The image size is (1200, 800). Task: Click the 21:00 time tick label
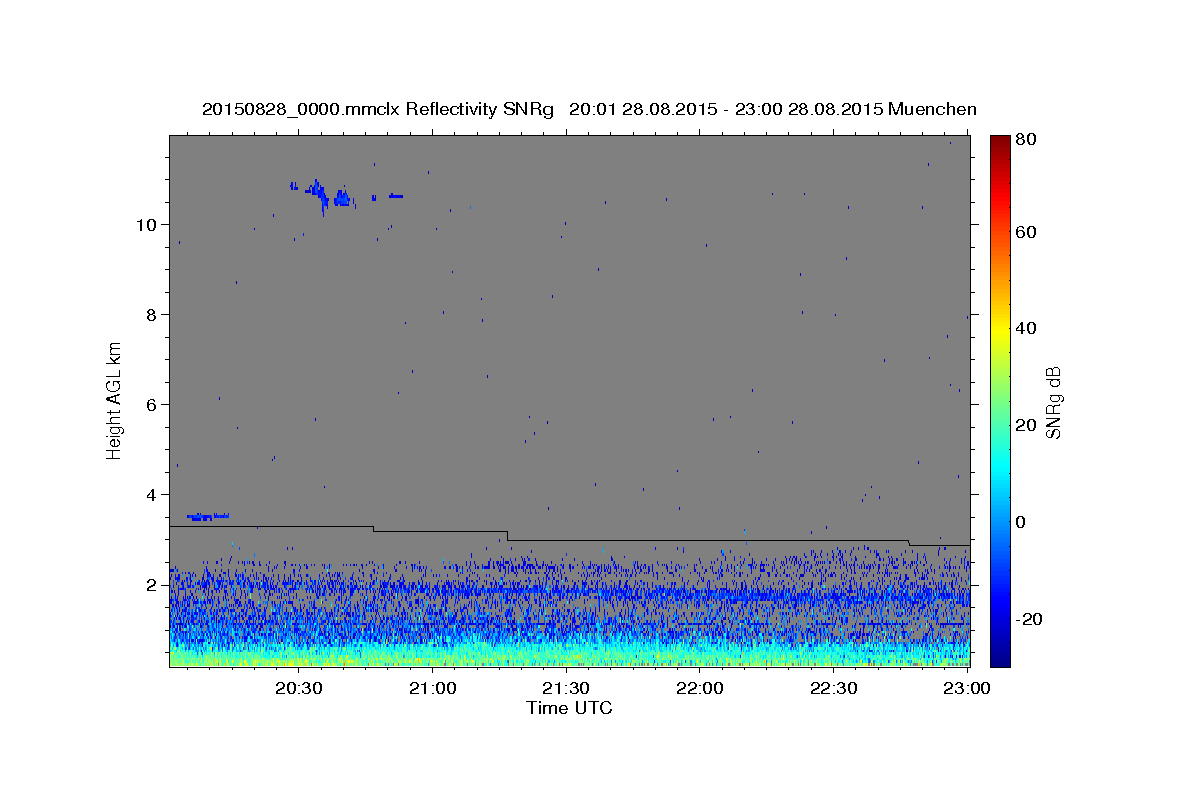pyautogui.click(x=432, y=688)
